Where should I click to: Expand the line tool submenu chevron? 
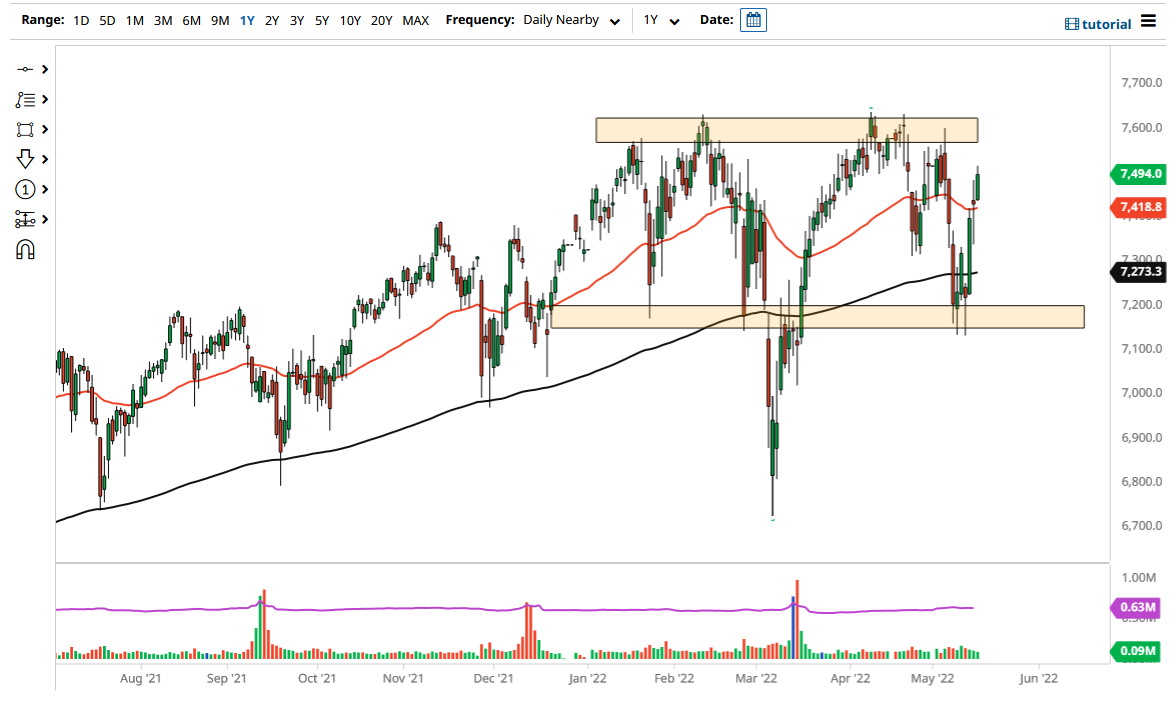(45, 69)
